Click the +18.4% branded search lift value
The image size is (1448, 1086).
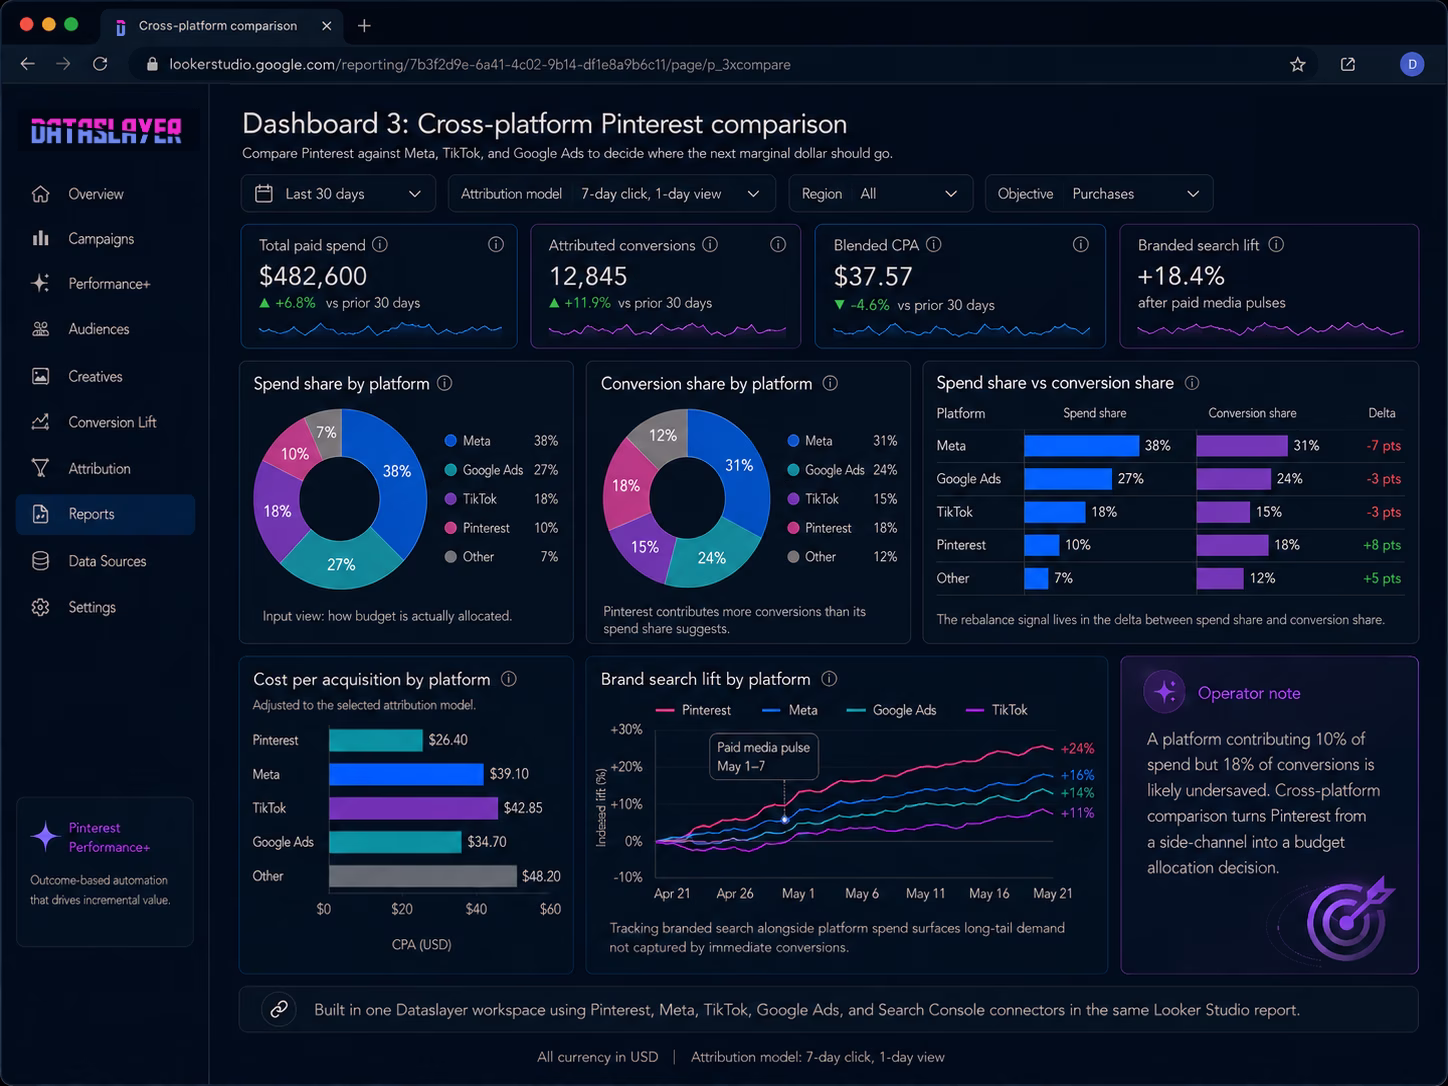click(x=1181, y=276)
